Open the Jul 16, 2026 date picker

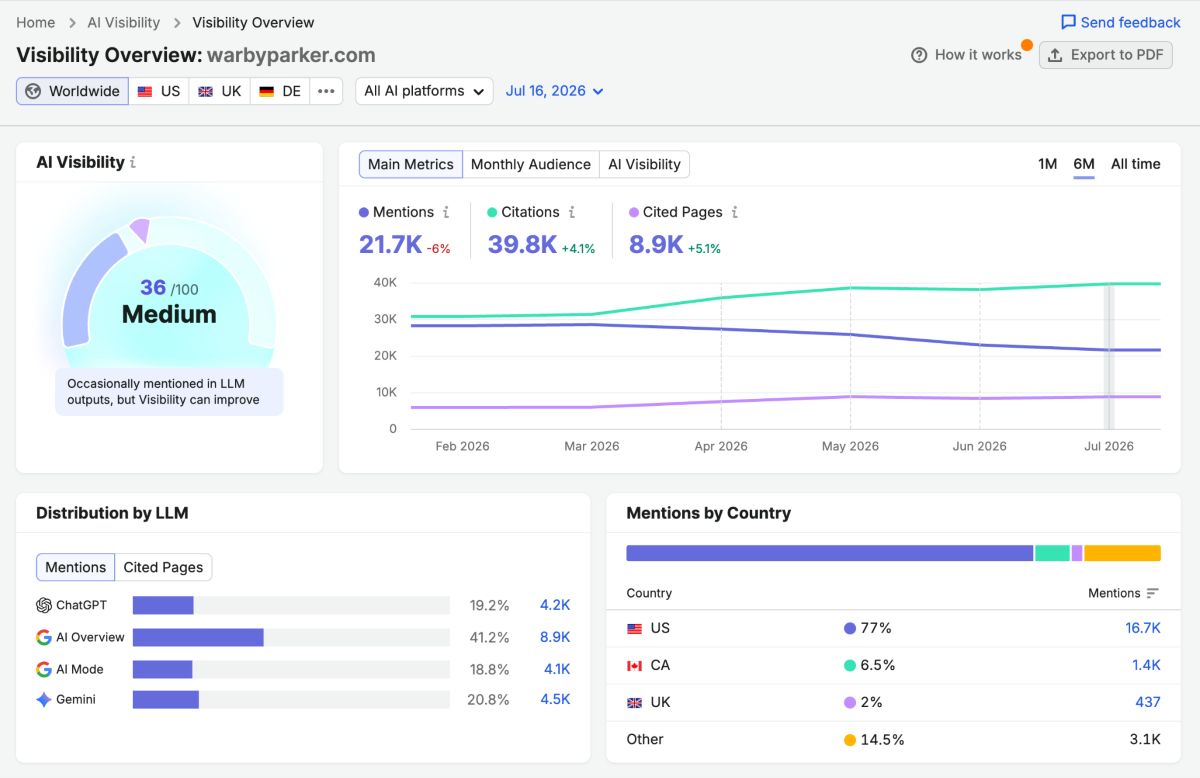tap(555, 91)
